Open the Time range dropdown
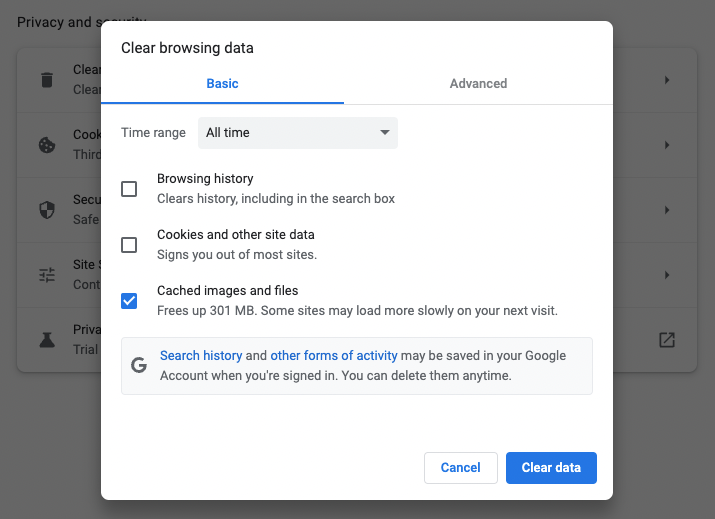The image size is (715, 519). pyautogui.click(x=298, y=133)
